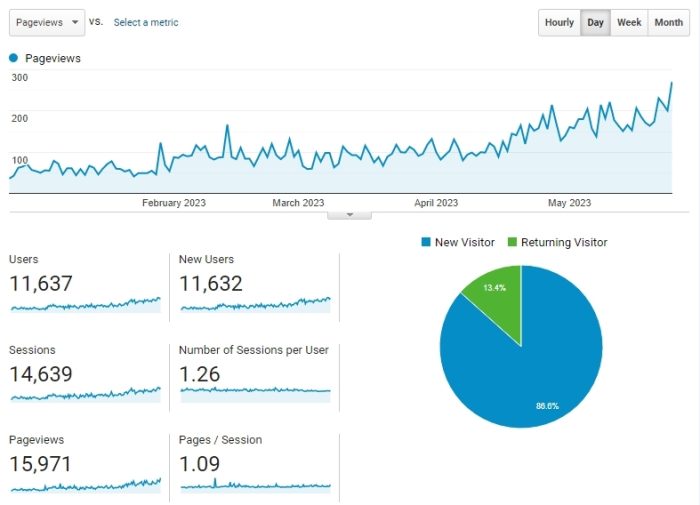
Task: Open the Pageviews sparkline at bottom
Action: tap(85, 485)
